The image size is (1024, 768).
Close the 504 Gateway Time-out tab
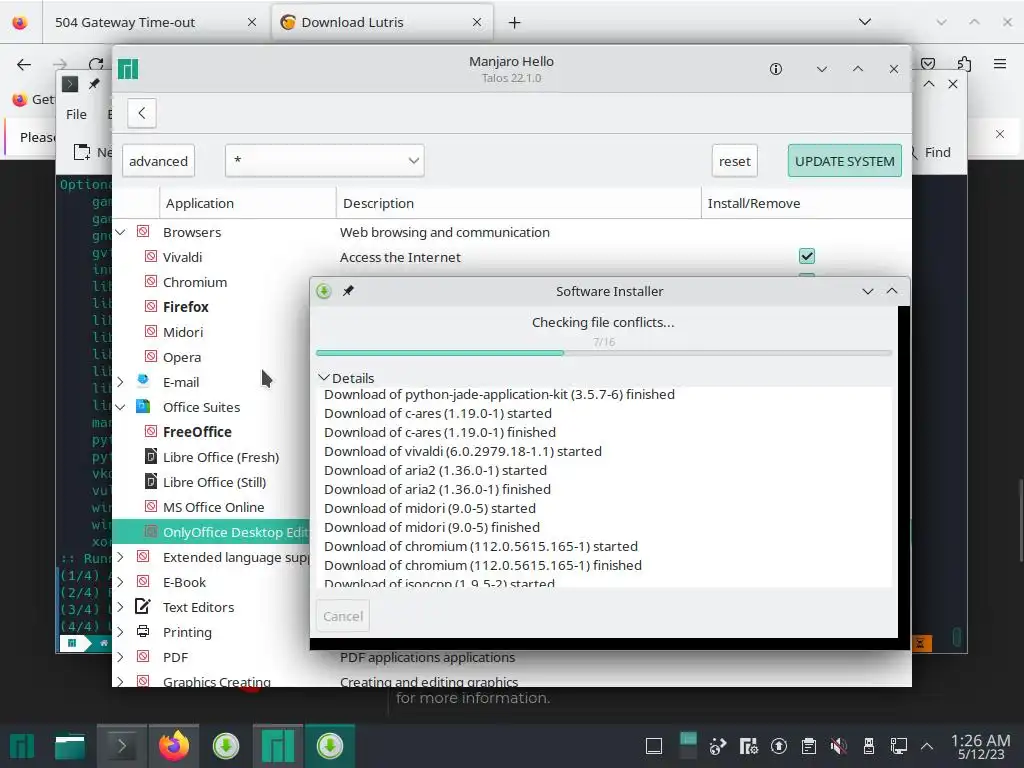click(x=251, y=22)
